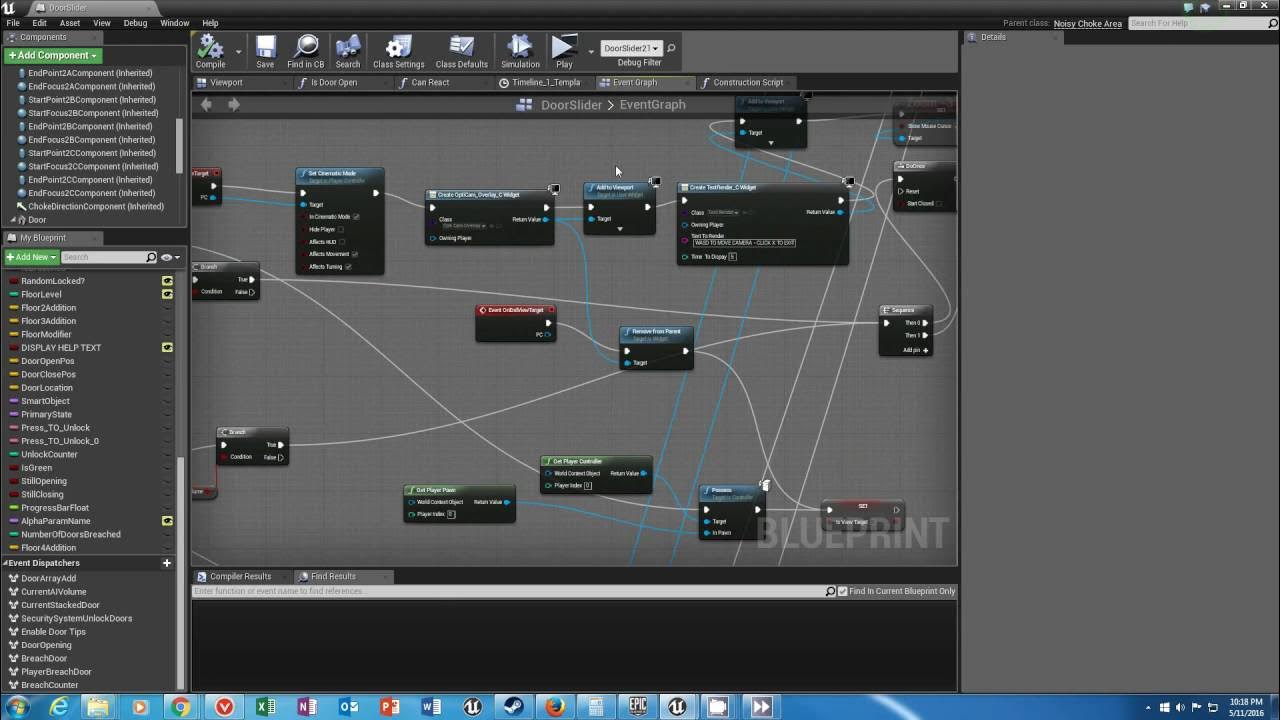
Task: Enable Hide Player checkbox
Action: click(x=341, y=229)
